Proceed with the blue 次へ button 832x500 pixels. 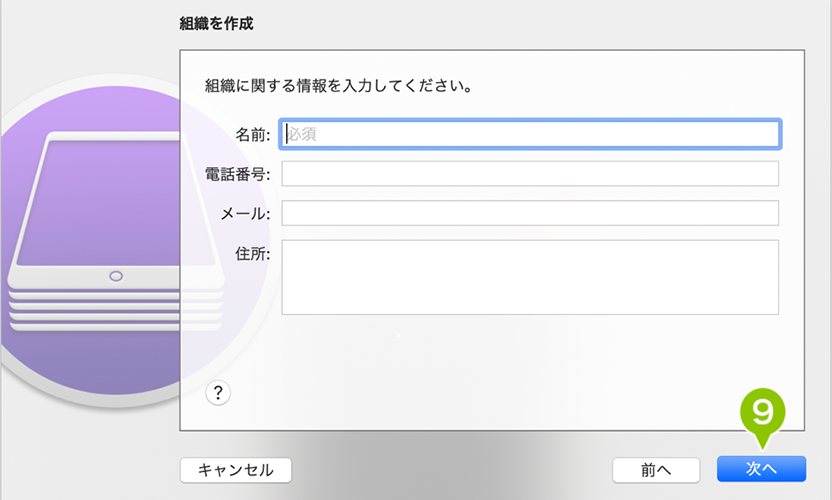tap(761, 469)
